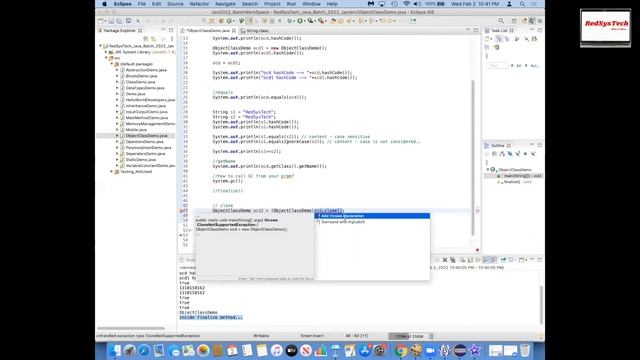This screenshot has width=640, height=360.
Task: Open the File menu
Action: 142,4
